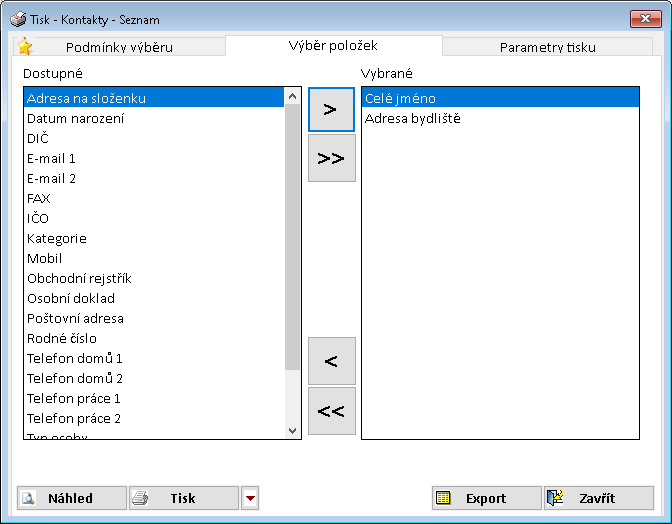Viewport: 672px width, 524px height.
Task: Select Datum narození in available list
Action: (75, 118)
